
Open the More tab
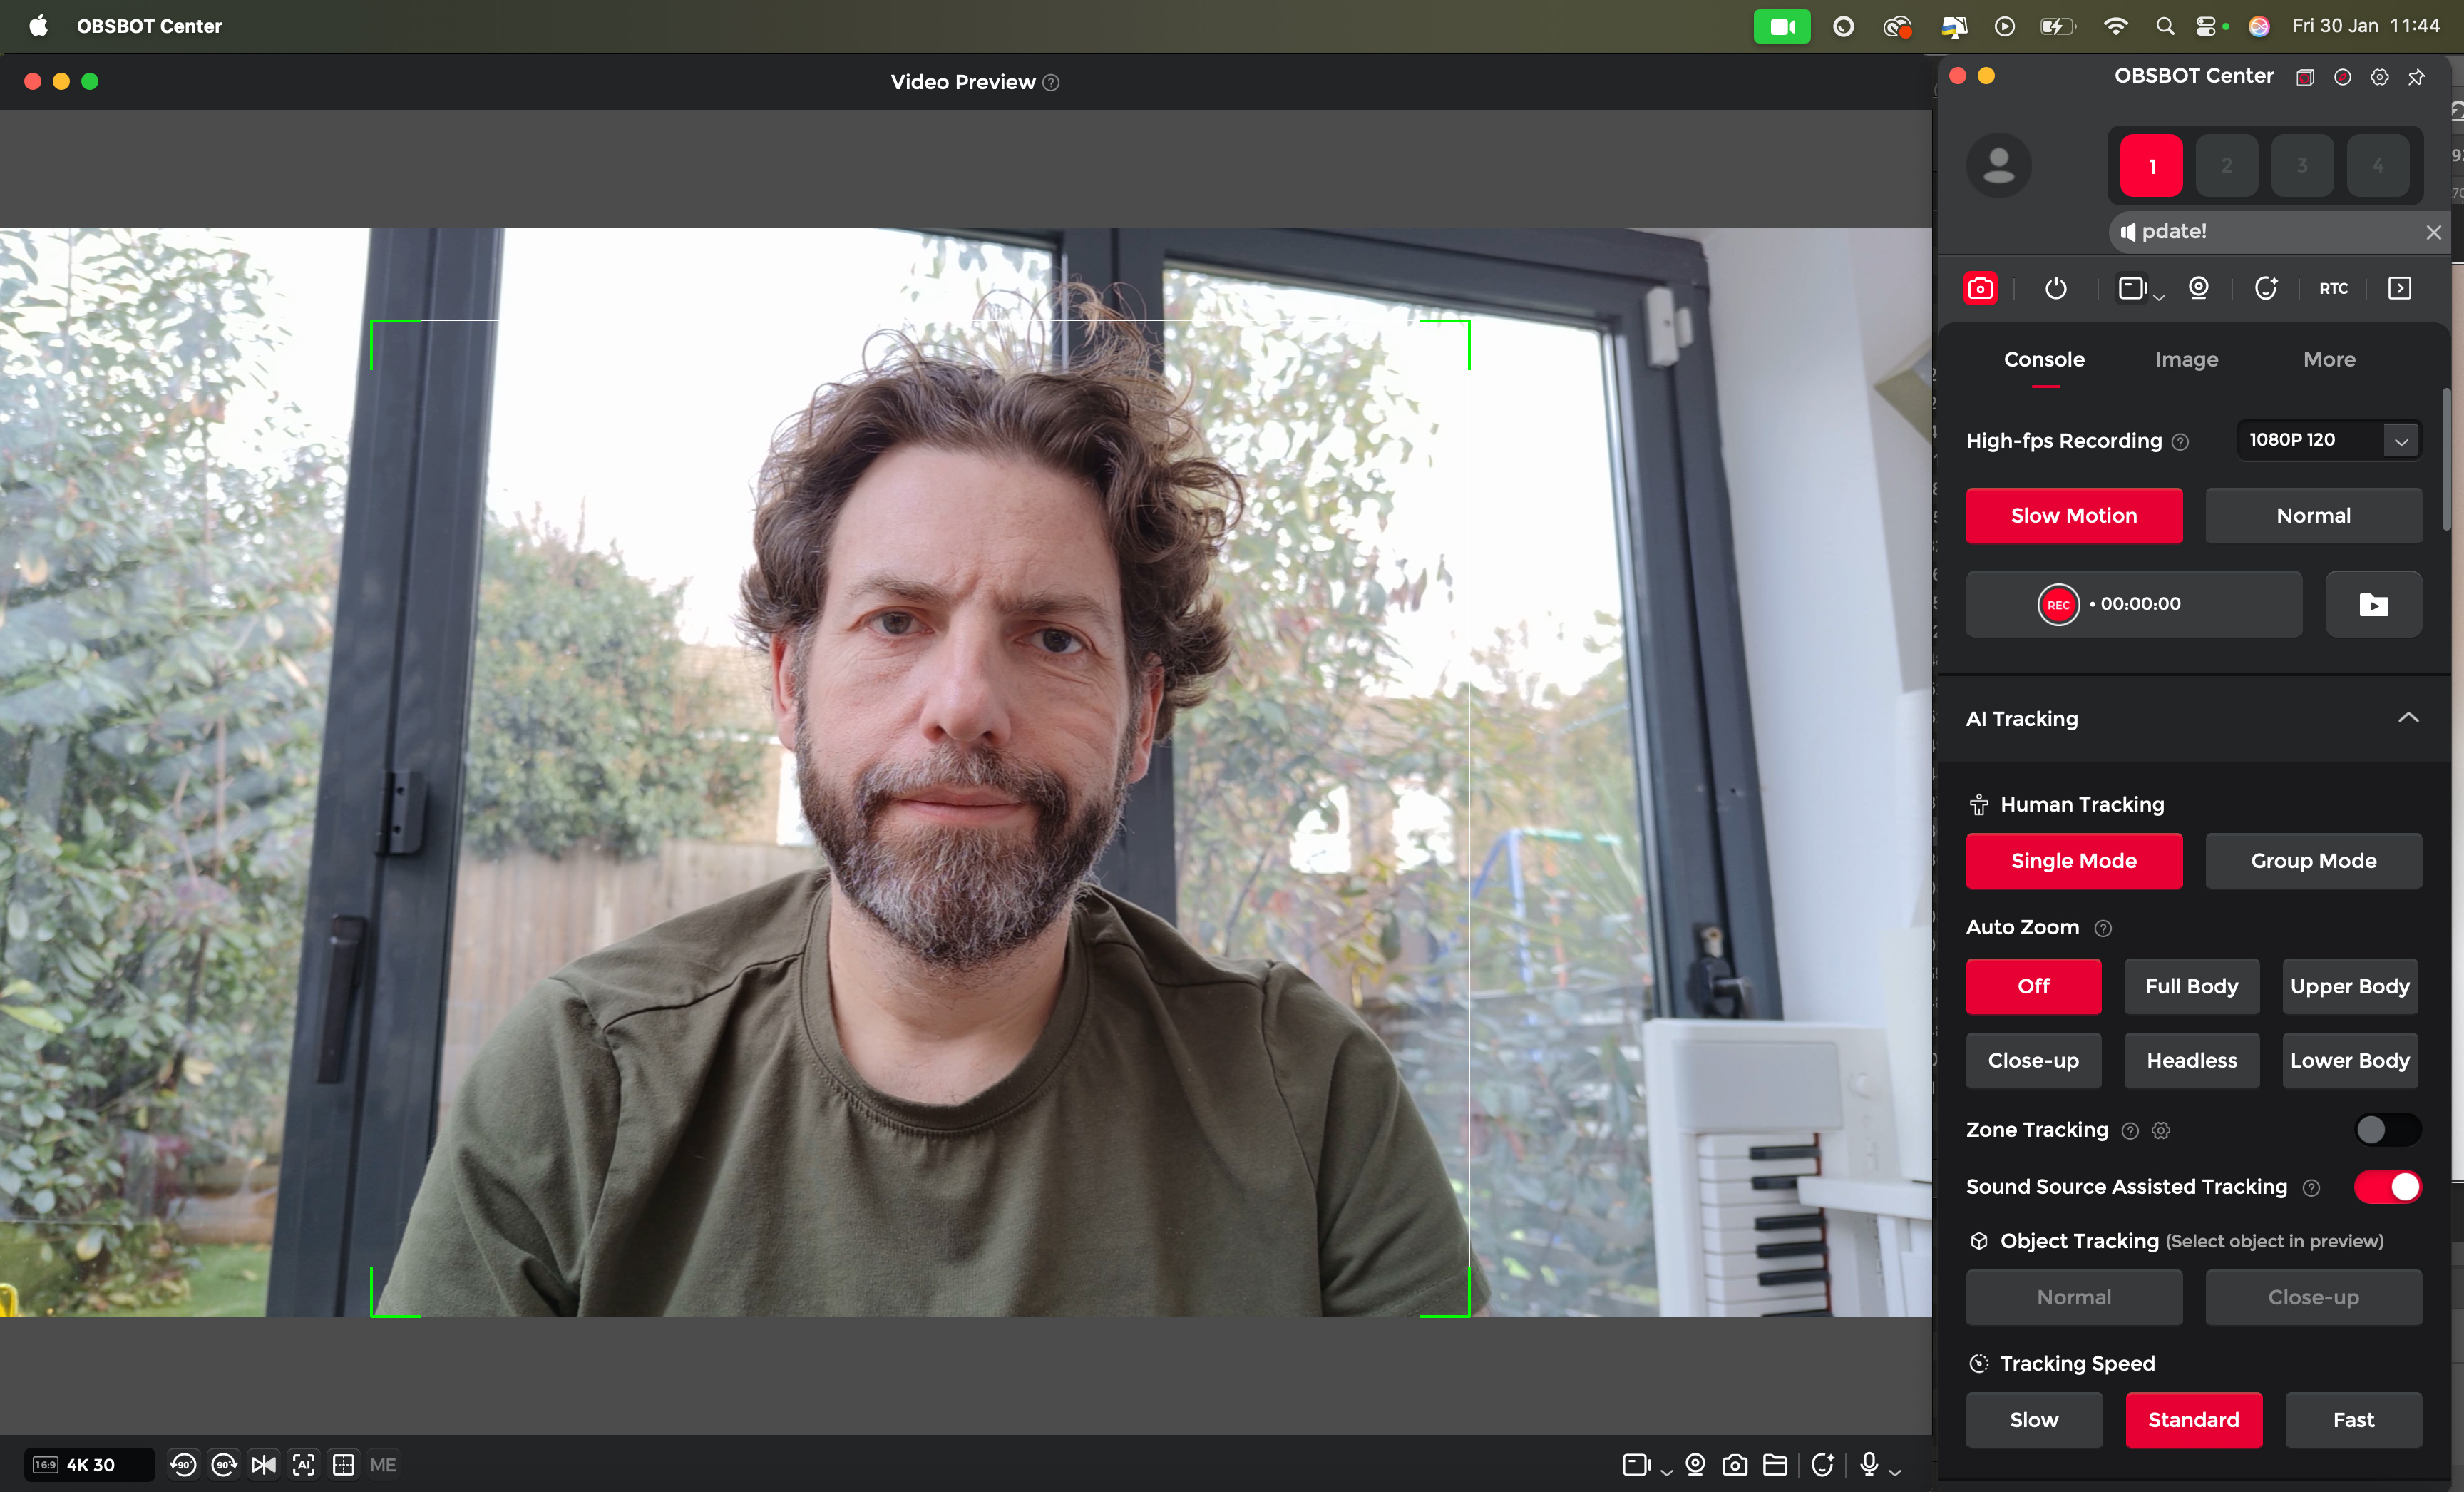(x=2329, y=359)
